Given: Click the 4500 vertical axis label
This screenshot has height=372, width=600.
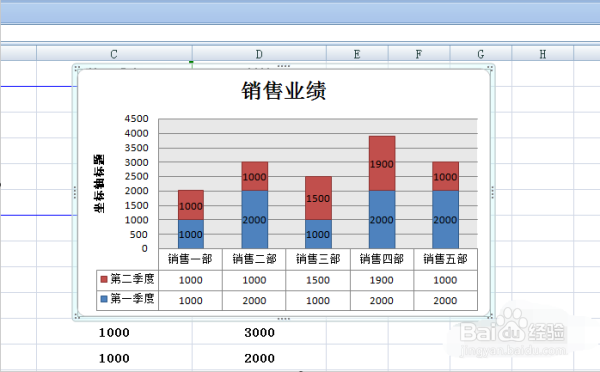Looking at the screenshot, I should pos(136,119).
